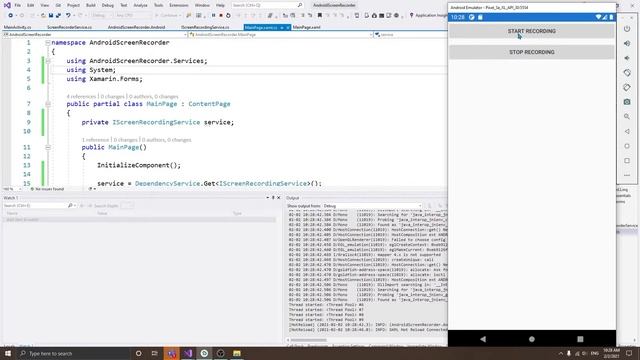Open the Debug menu
Image resolution: width=640 pixels, height=360 pixels.
point(108,5)
